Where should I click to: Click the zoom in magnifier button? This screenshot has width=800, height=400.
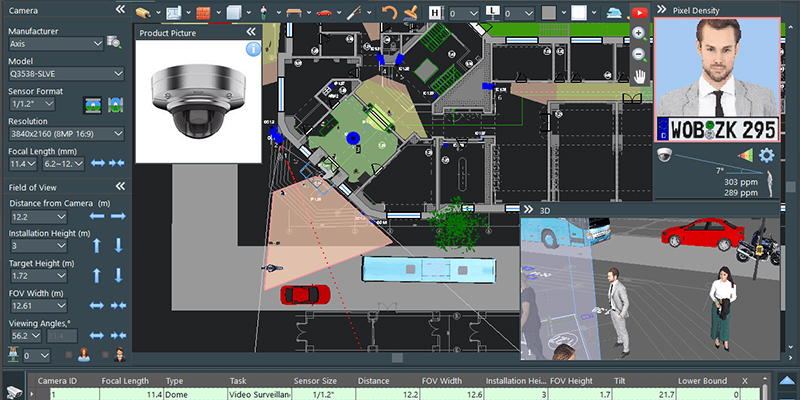(638, 32)
